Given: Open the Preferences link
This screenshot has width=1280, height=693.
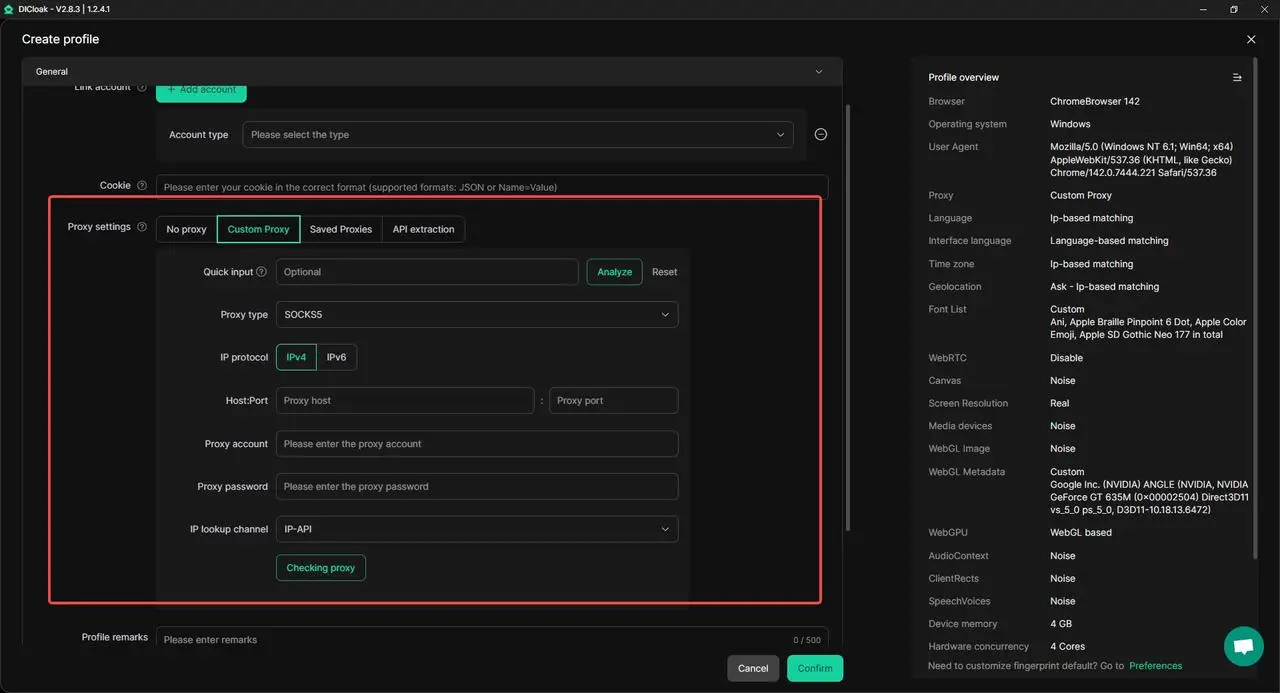Looking at the screenshot, I should click(x=1155, y=666).
